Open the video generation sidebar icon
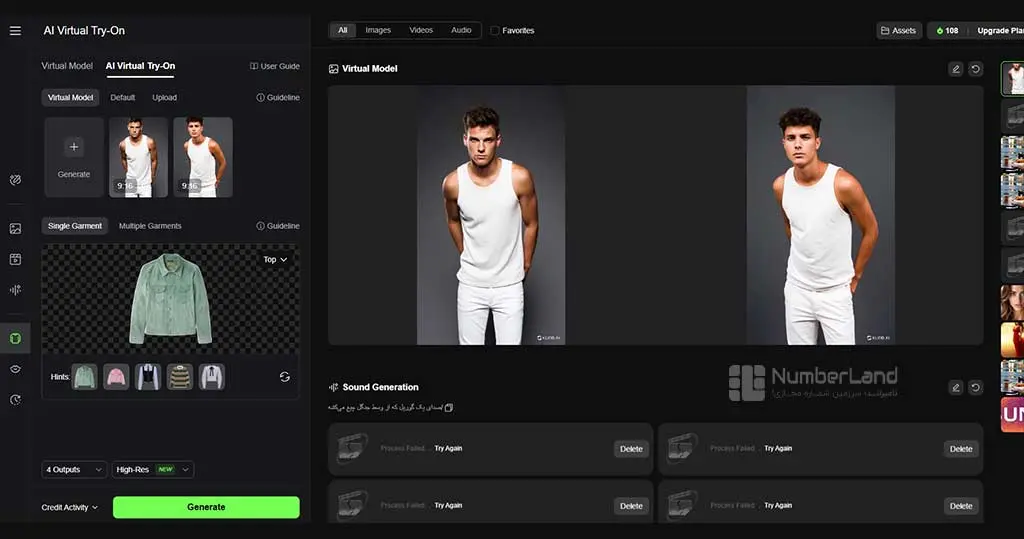 (x=15, y=259)
